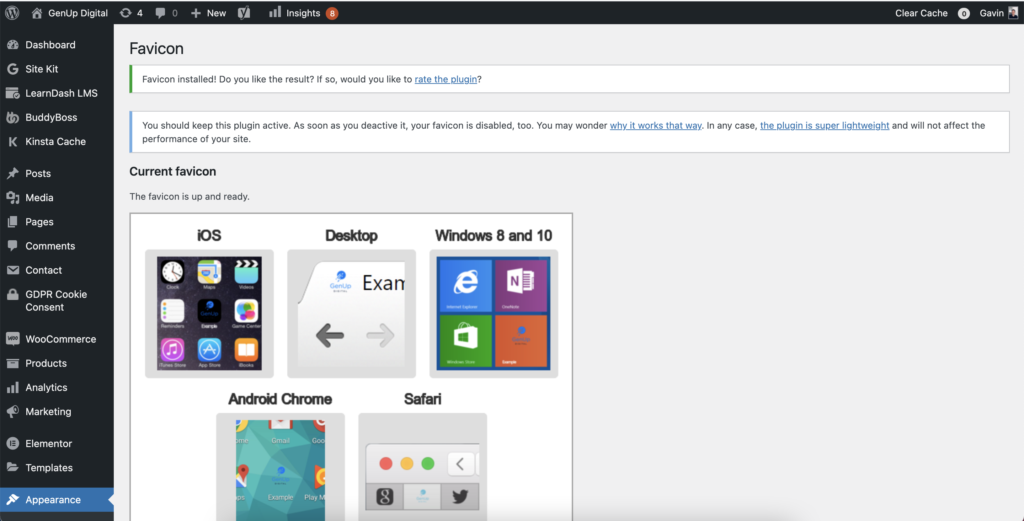Viewport: 1024px width, 521px height.
Task: Click the Safari favicon preview image
Action: coord(423,467)
